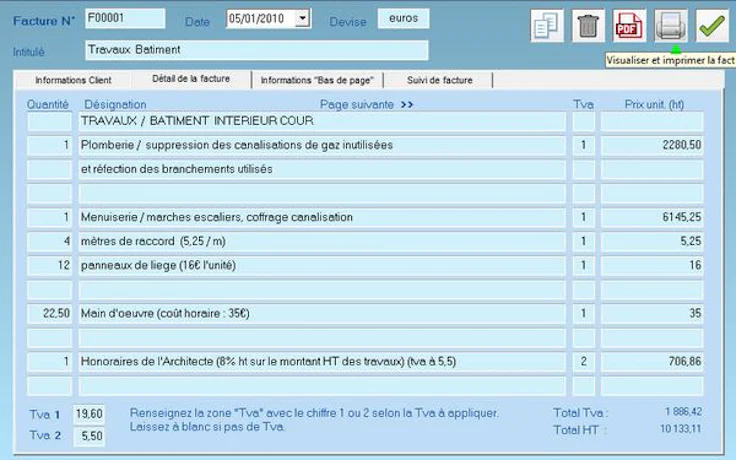
Task: Click the duplicate invoice copy icon
Action: 547,26
